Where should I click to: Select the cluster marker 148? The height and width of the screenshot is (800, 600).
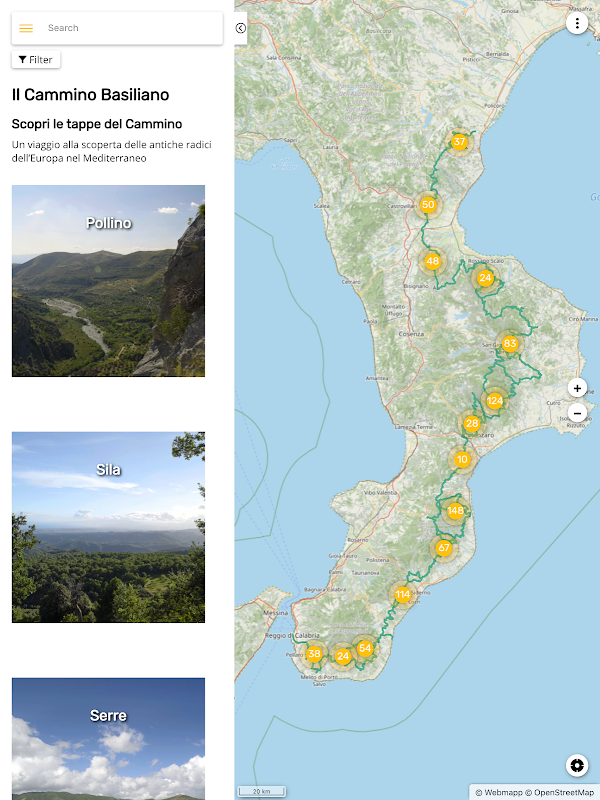(455, 510)
